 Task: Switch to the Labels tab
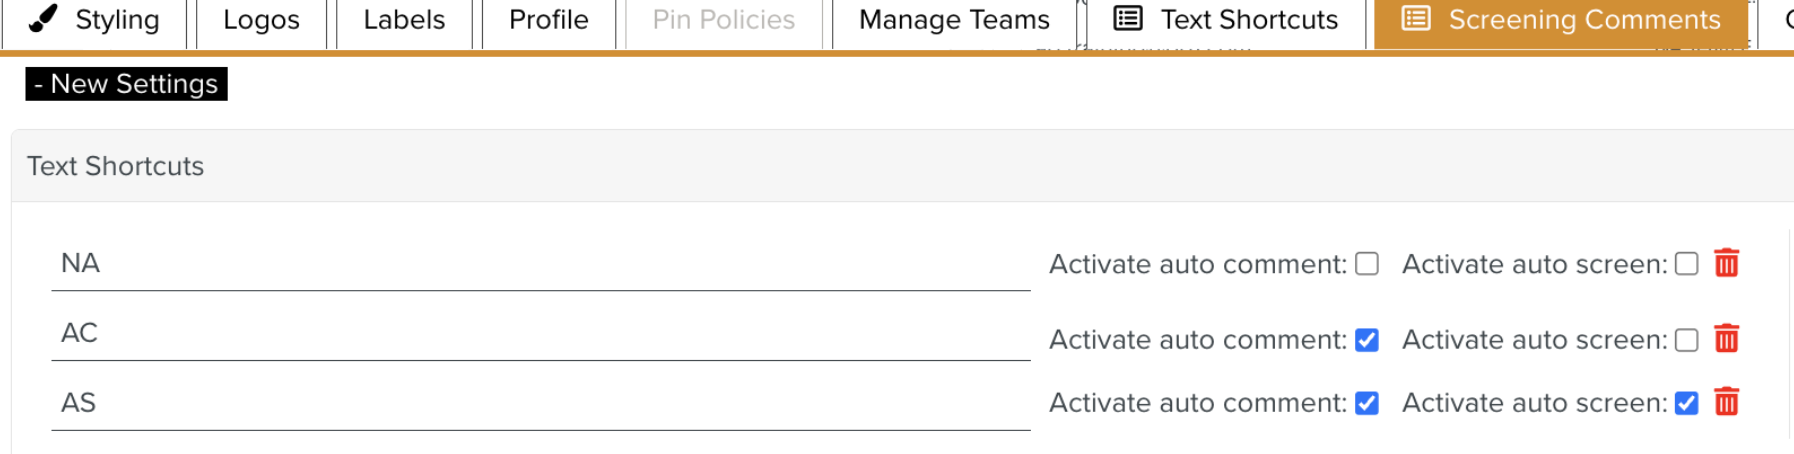[404, 20]
